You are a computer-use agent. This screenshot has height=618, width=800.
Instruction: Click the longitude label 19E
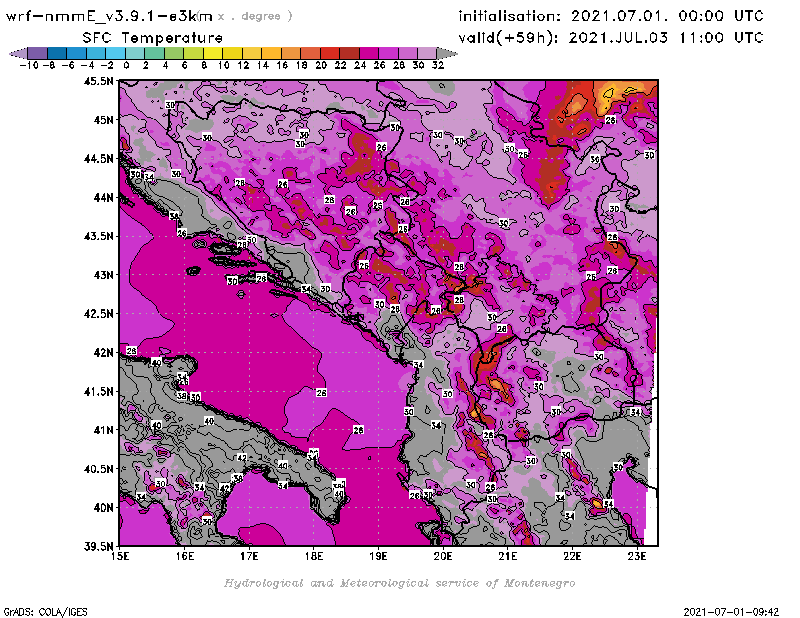(x=379, y=556)
